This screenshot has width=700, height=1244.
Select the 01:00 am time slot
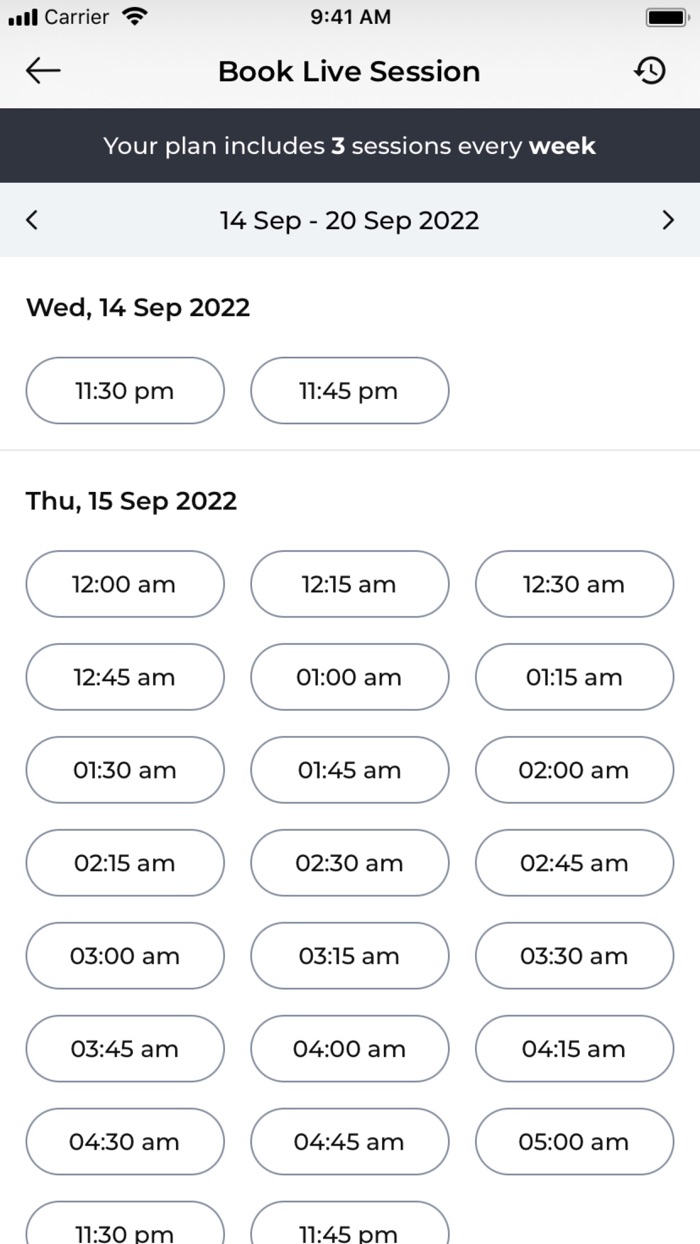pyautogui.click(x=349, y=677)
